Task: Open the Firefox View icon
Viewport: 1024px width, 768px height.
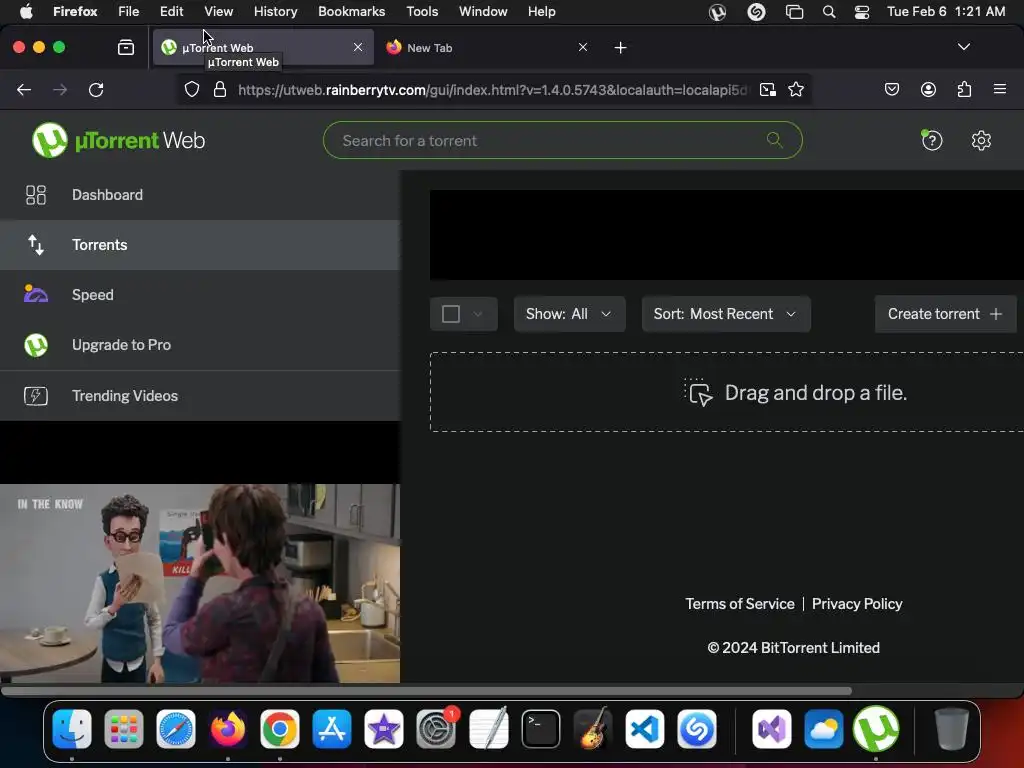Action: (126, 48)
